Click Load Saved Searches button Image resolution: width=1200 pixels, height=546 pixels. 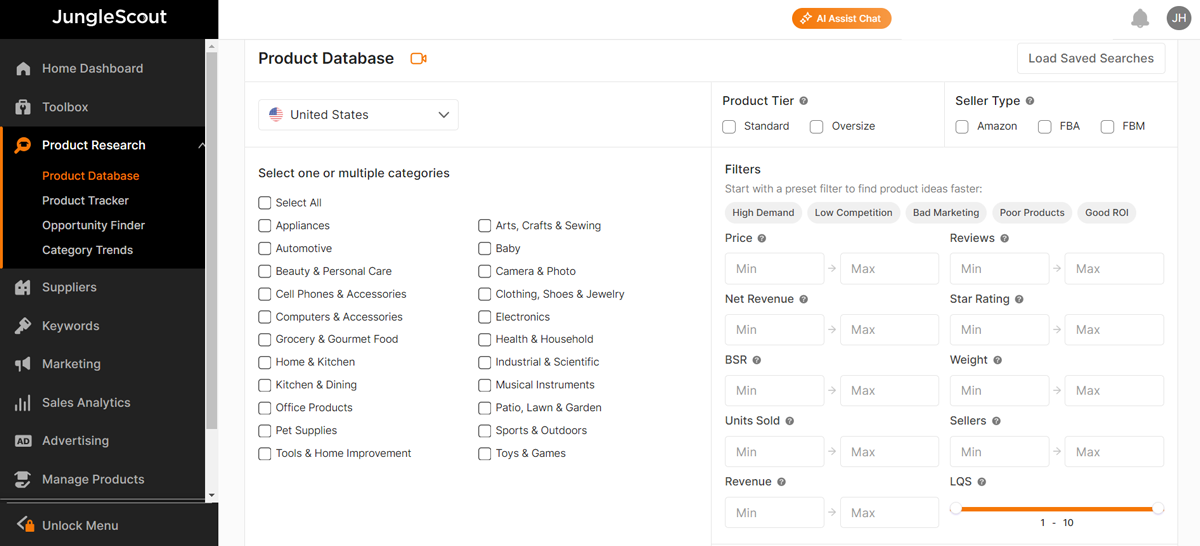(1091, 58)
